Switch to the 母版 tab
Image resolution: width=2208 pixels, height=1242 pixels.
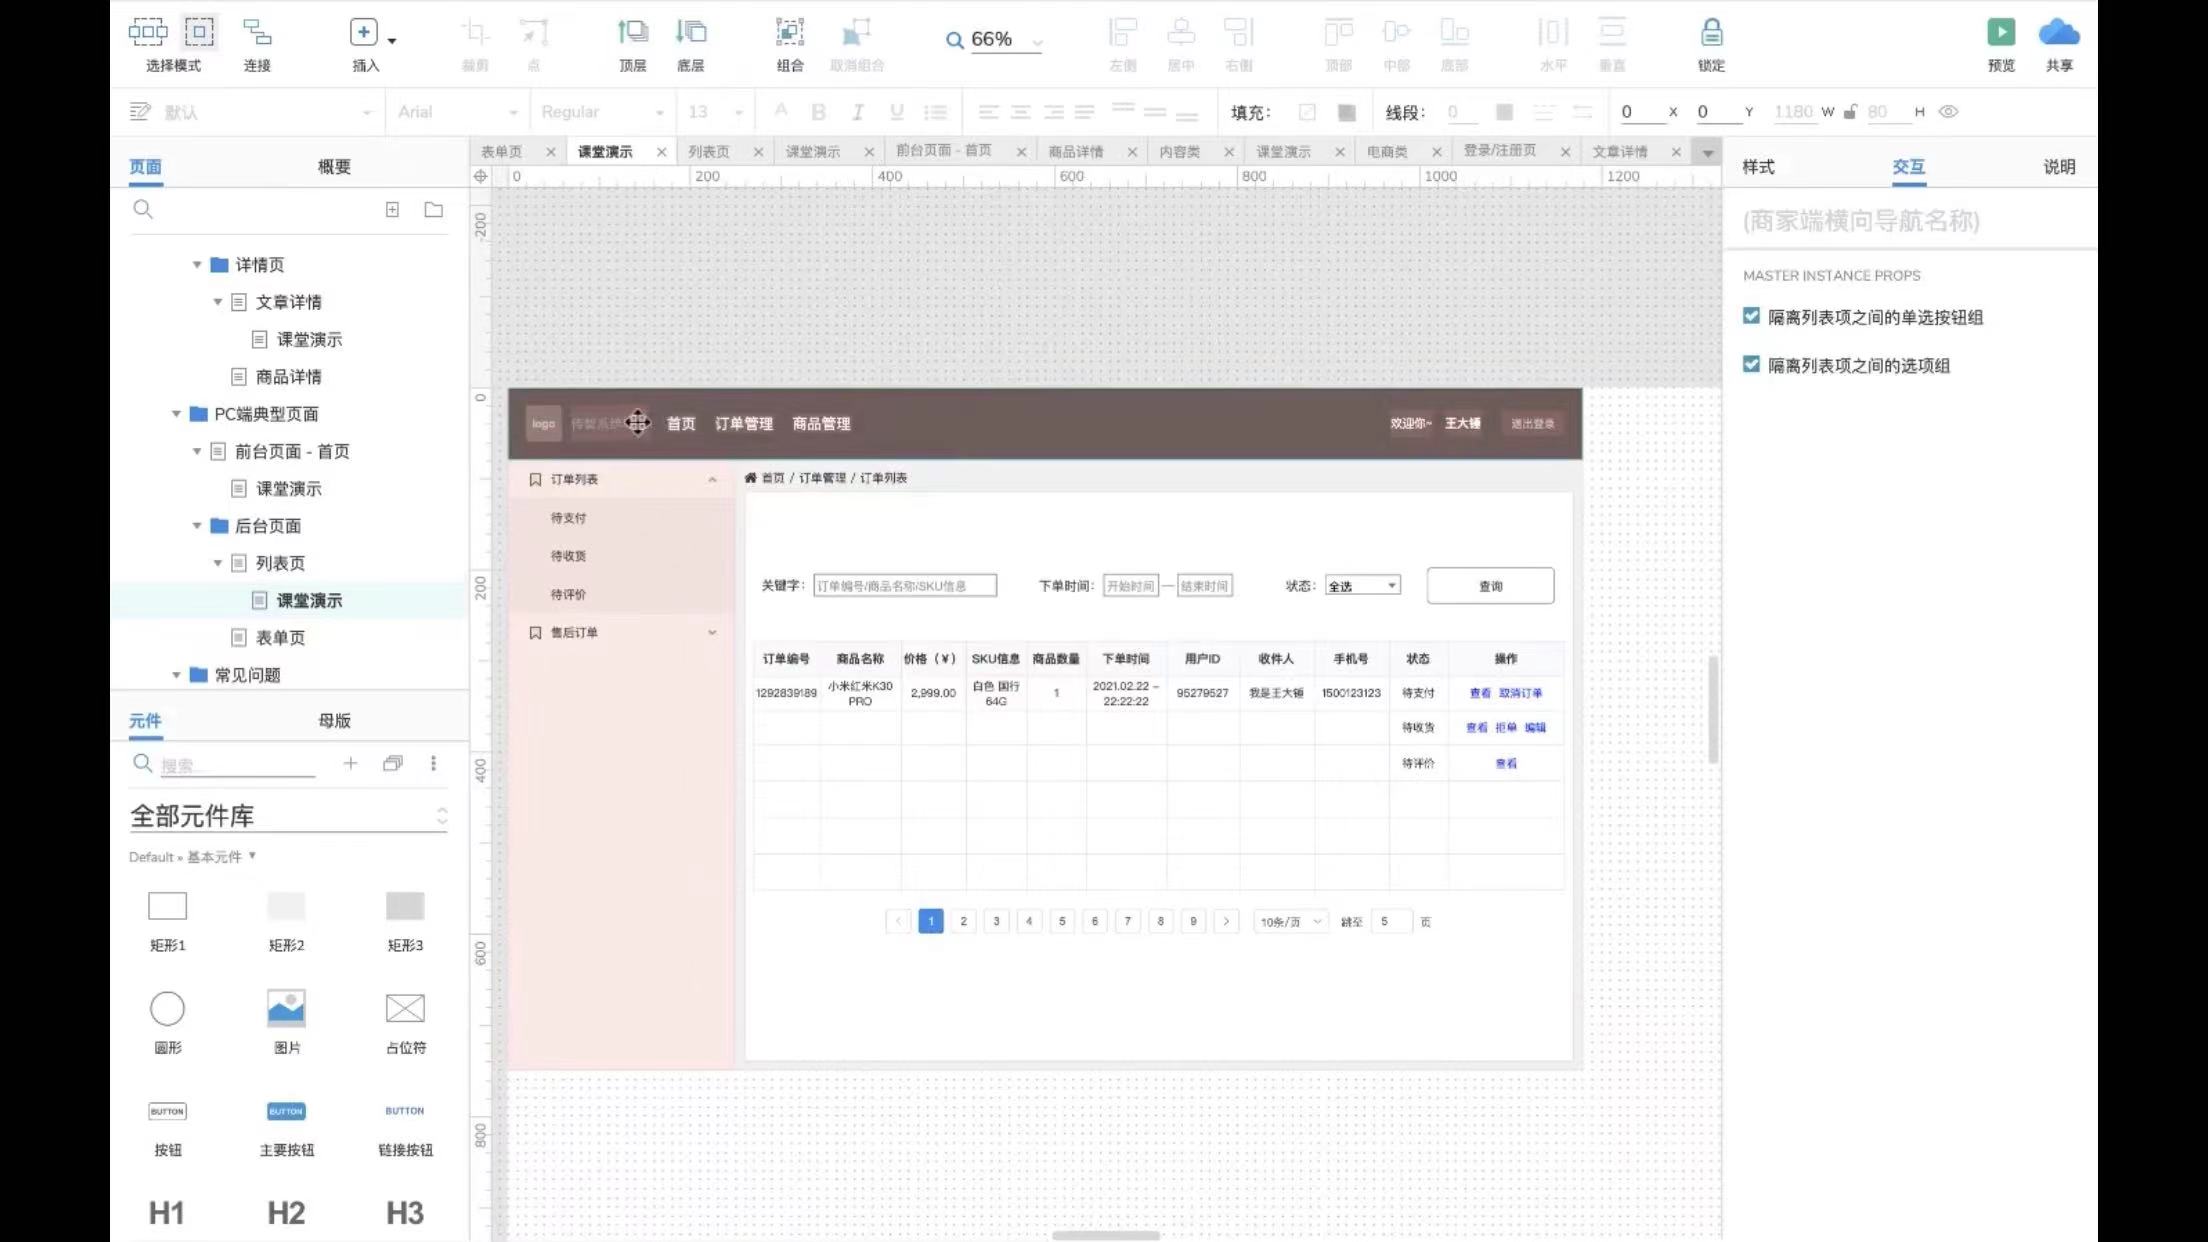pyautogui.click(x=334, y=721)
